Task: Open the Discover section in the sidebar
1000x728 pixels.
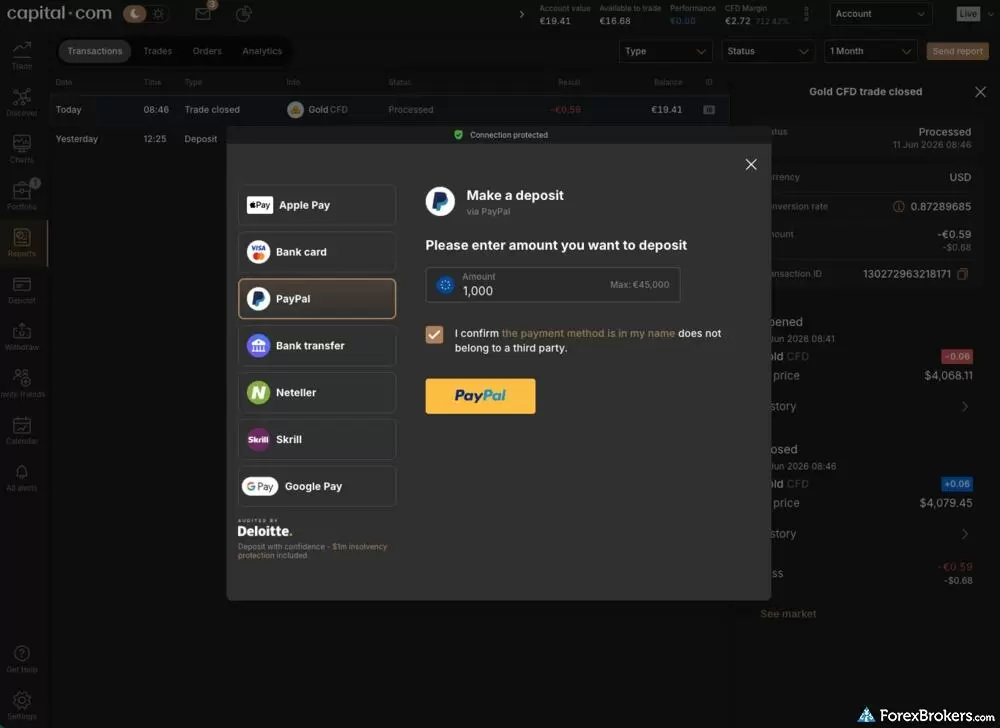Action: (22, 102)
